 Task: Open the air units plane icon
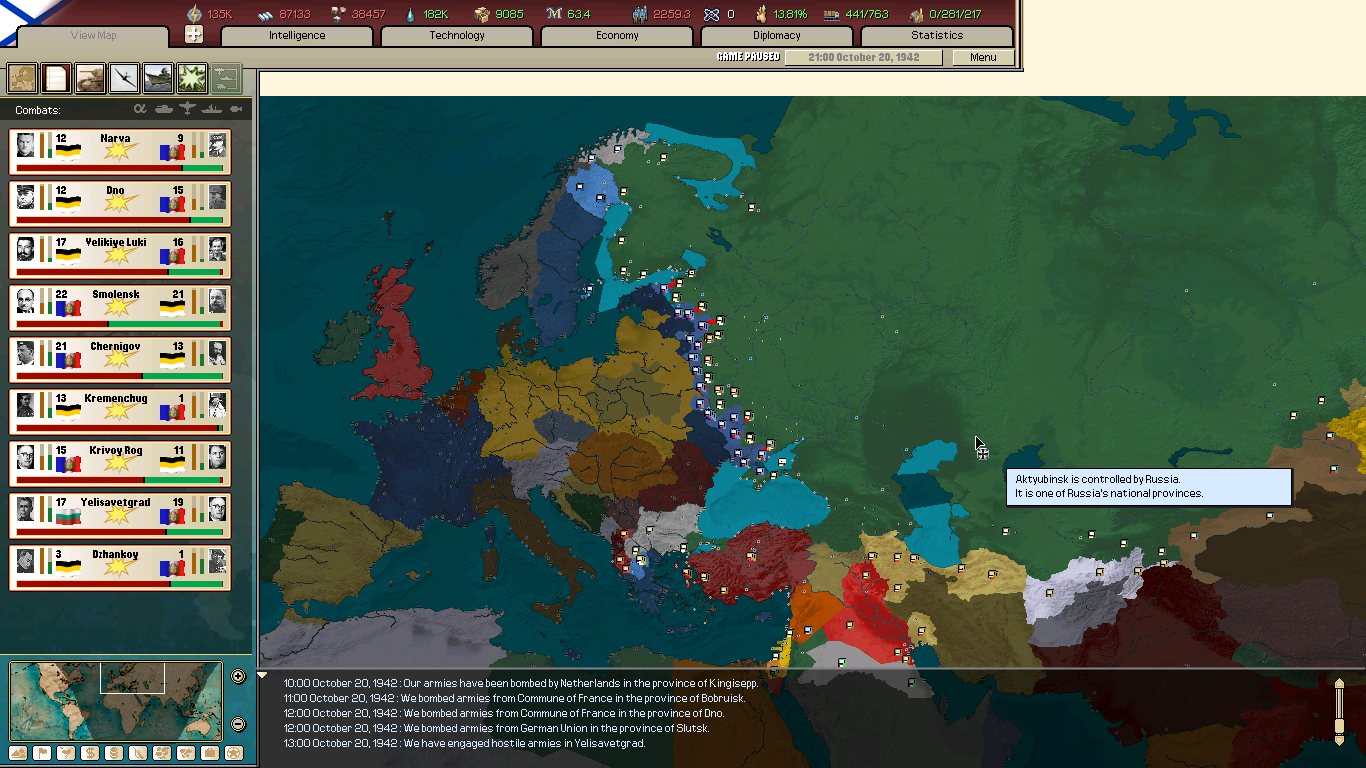(x=124, y=77)
